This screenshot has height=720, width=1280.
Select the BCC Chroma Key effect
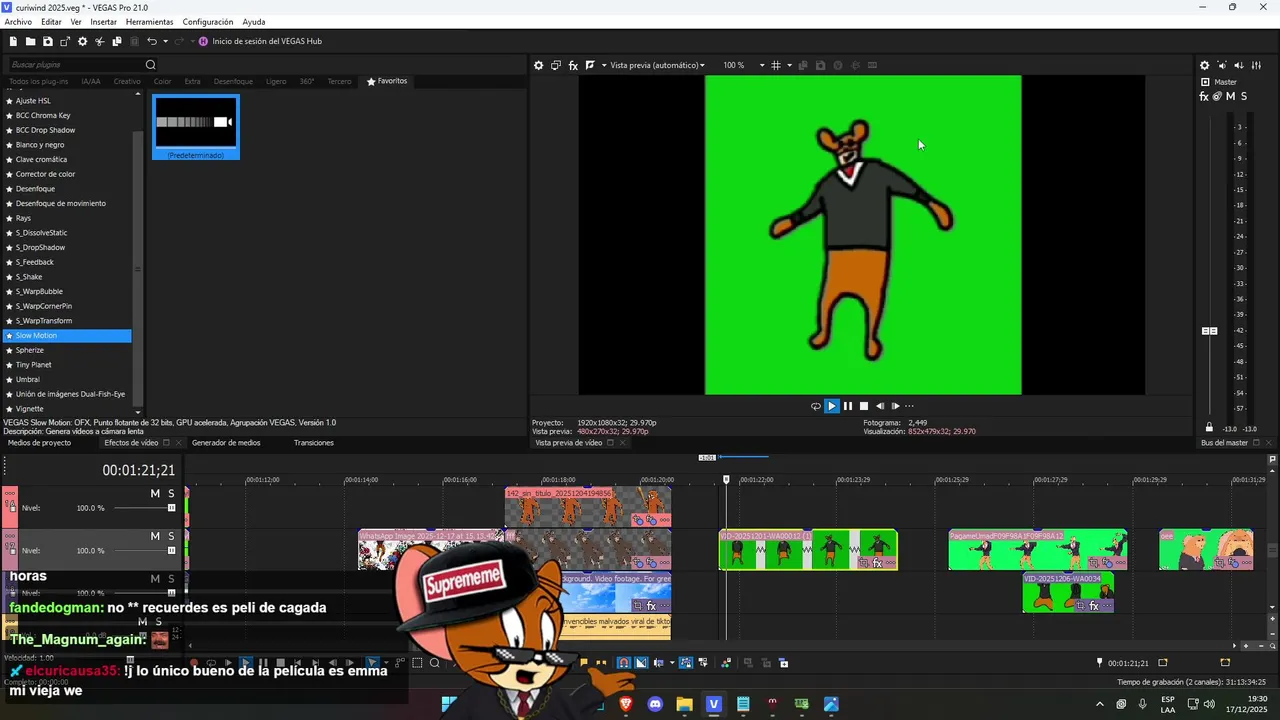tap(43, 115)
